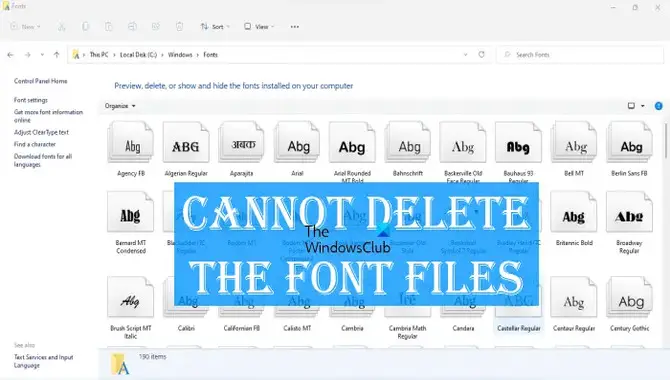Go to Control Panel Home
The image size is (670, 380).
coord(41,81)
